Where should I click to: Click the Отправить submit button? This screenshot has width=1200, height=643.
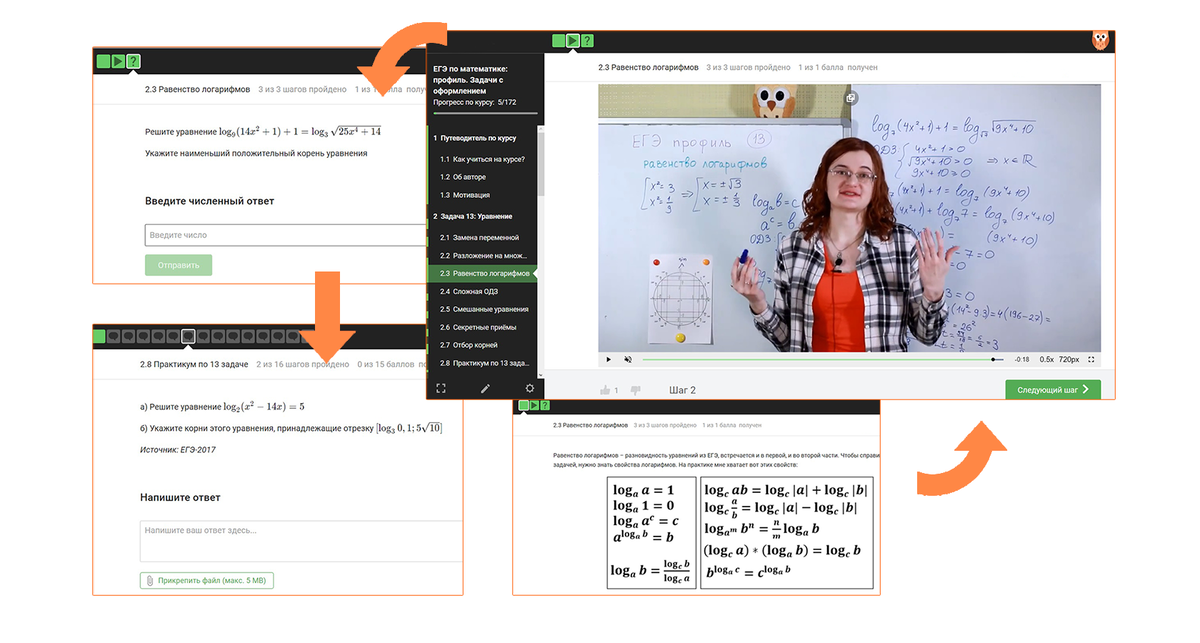tap(178, 265)
